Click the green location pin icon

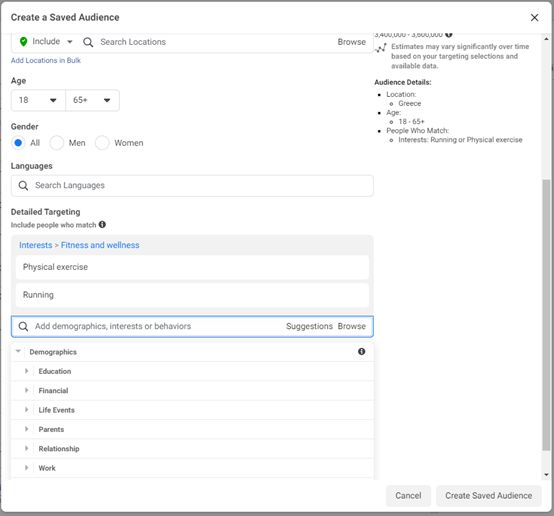[23, 42]
